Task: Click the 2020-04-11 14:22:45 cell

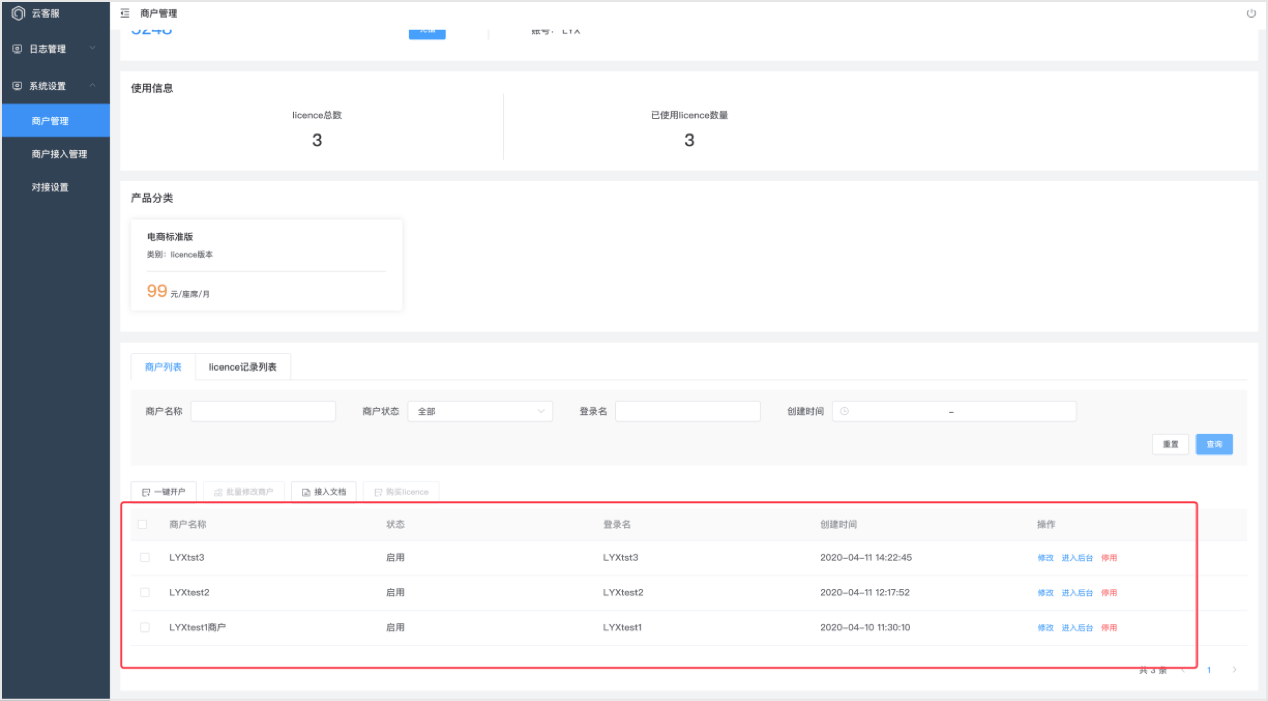Action: 866,558
